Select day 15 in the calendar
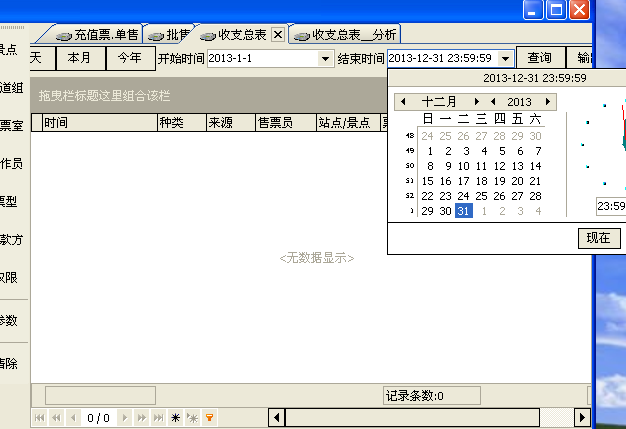626x429 pixels. pos(429,181)
